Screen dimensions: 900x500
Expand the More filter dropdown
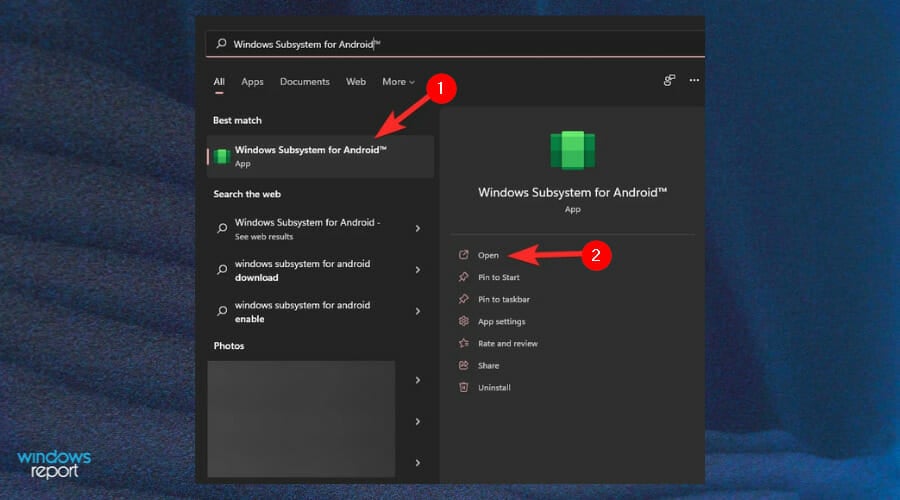point(398,82)
